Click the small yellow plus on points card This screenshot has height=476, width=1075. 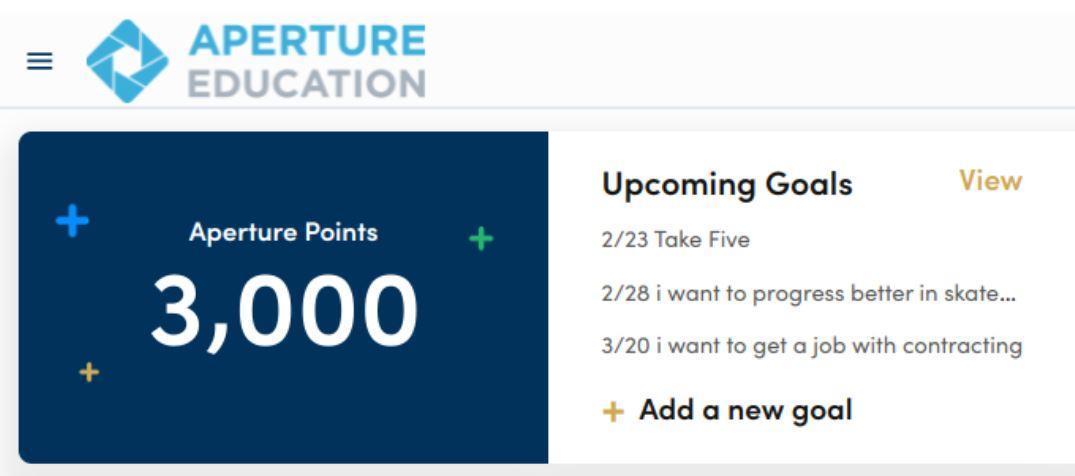tap(89, 372)
